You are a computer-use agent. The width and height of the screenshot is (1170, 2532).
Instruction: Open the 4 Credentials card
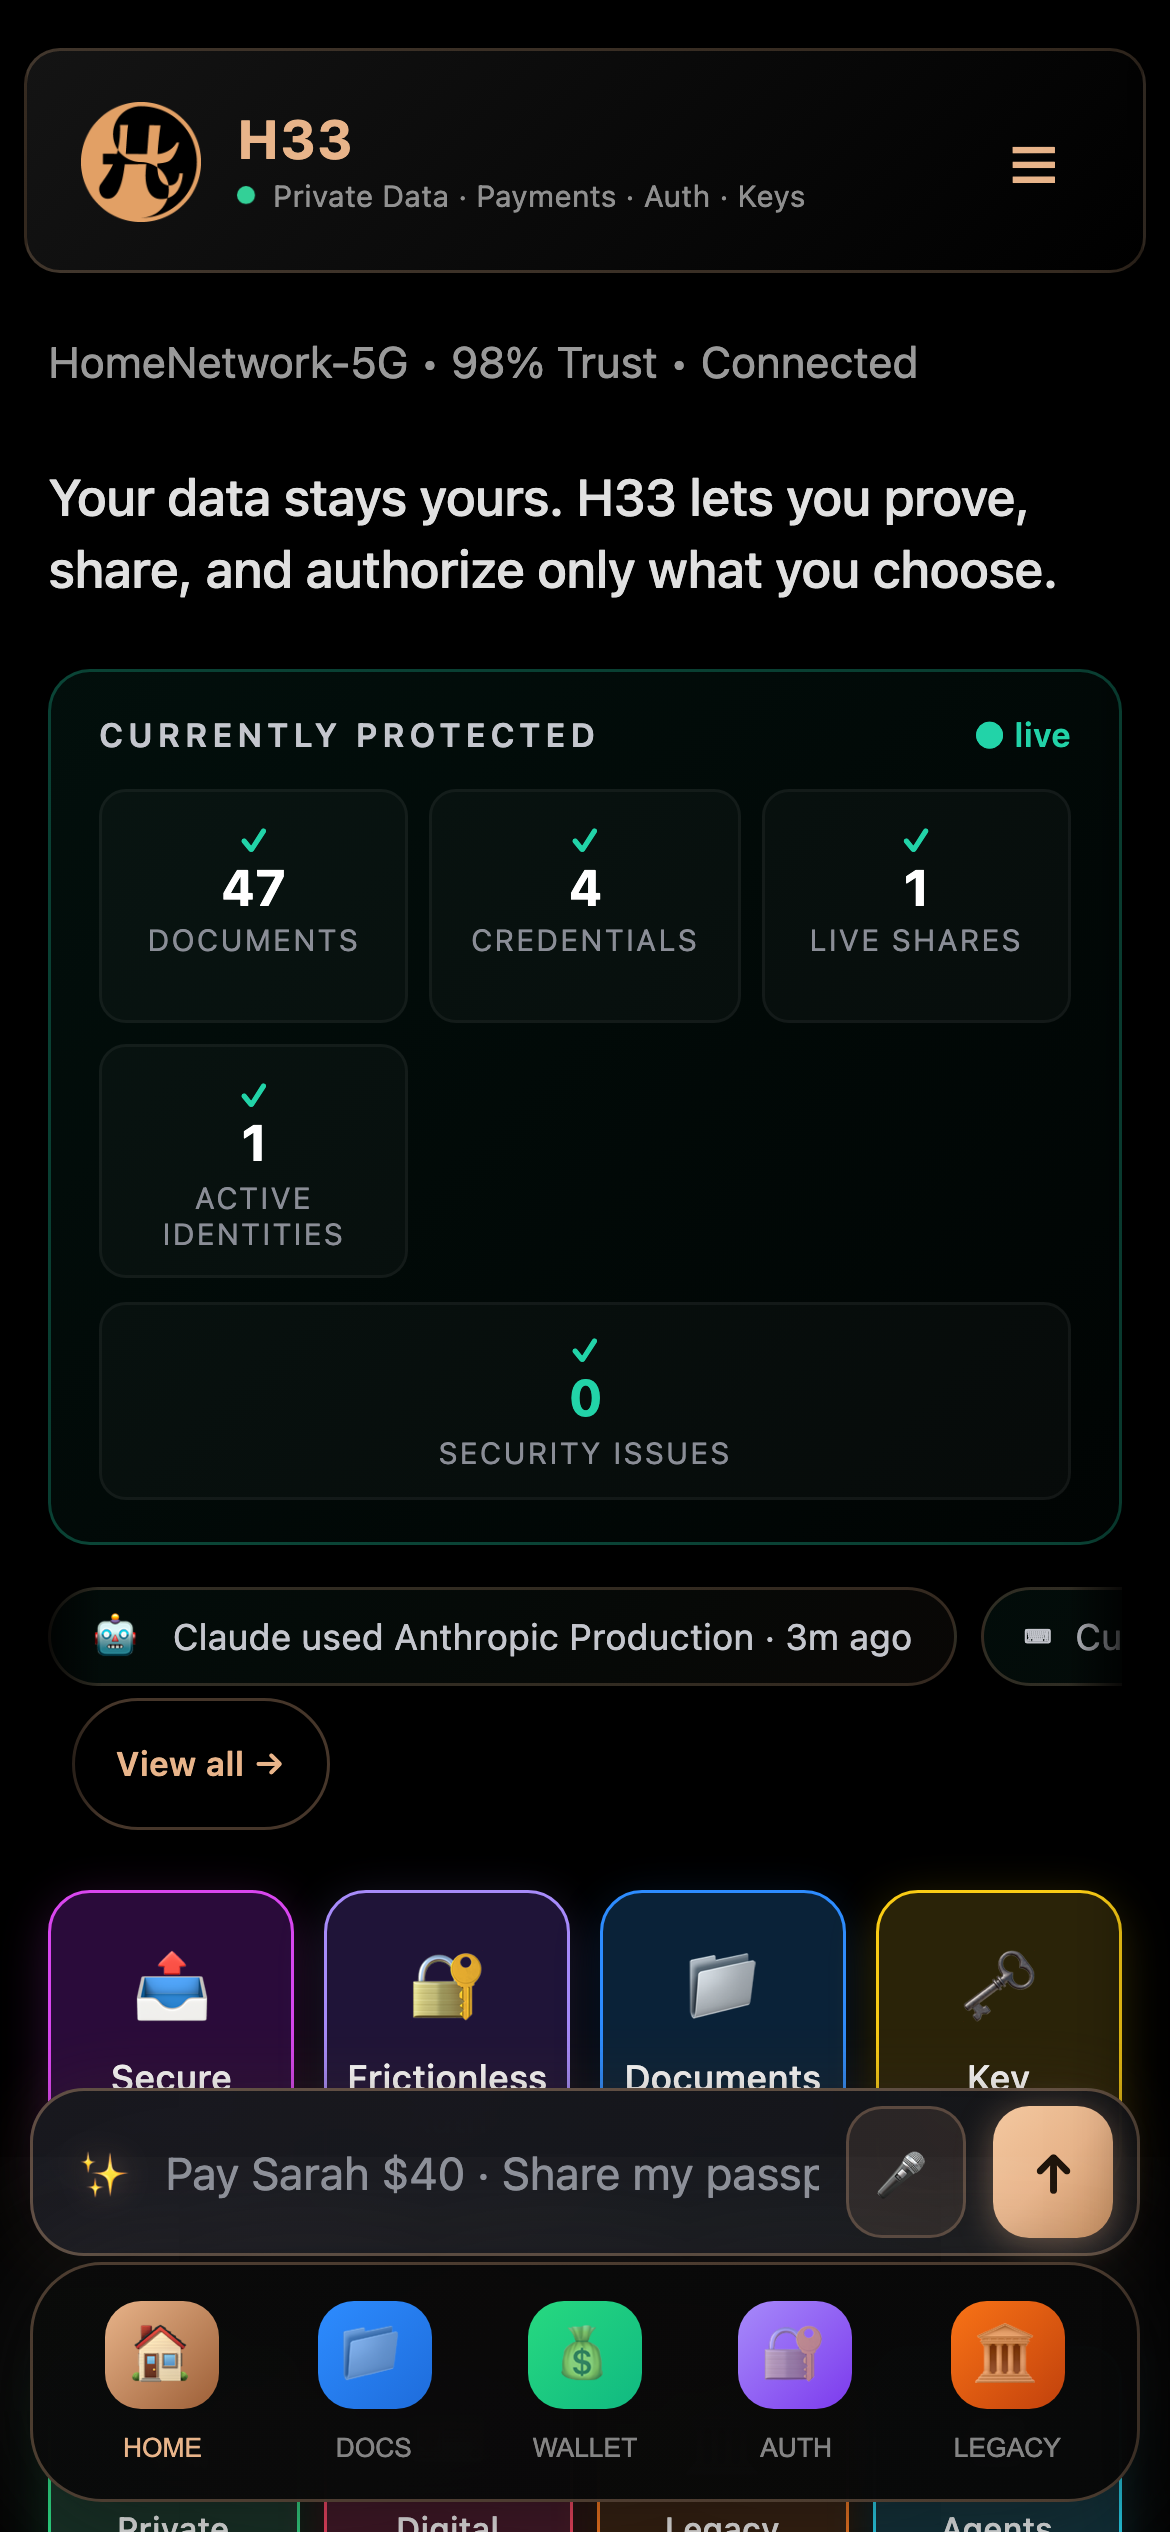(585, 905)
